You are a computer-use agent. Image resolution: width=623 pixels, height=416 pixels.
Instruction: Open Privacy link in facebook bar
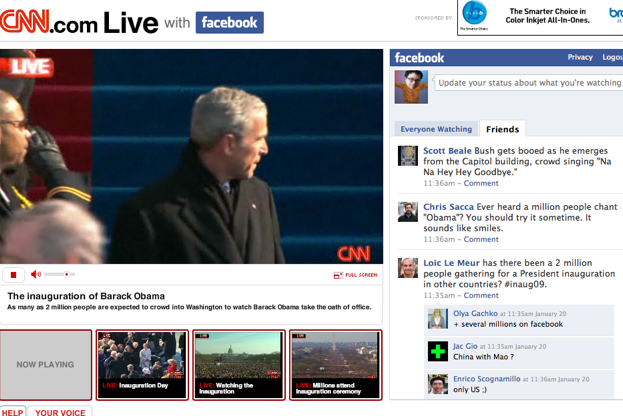click(x=580, y=57)
